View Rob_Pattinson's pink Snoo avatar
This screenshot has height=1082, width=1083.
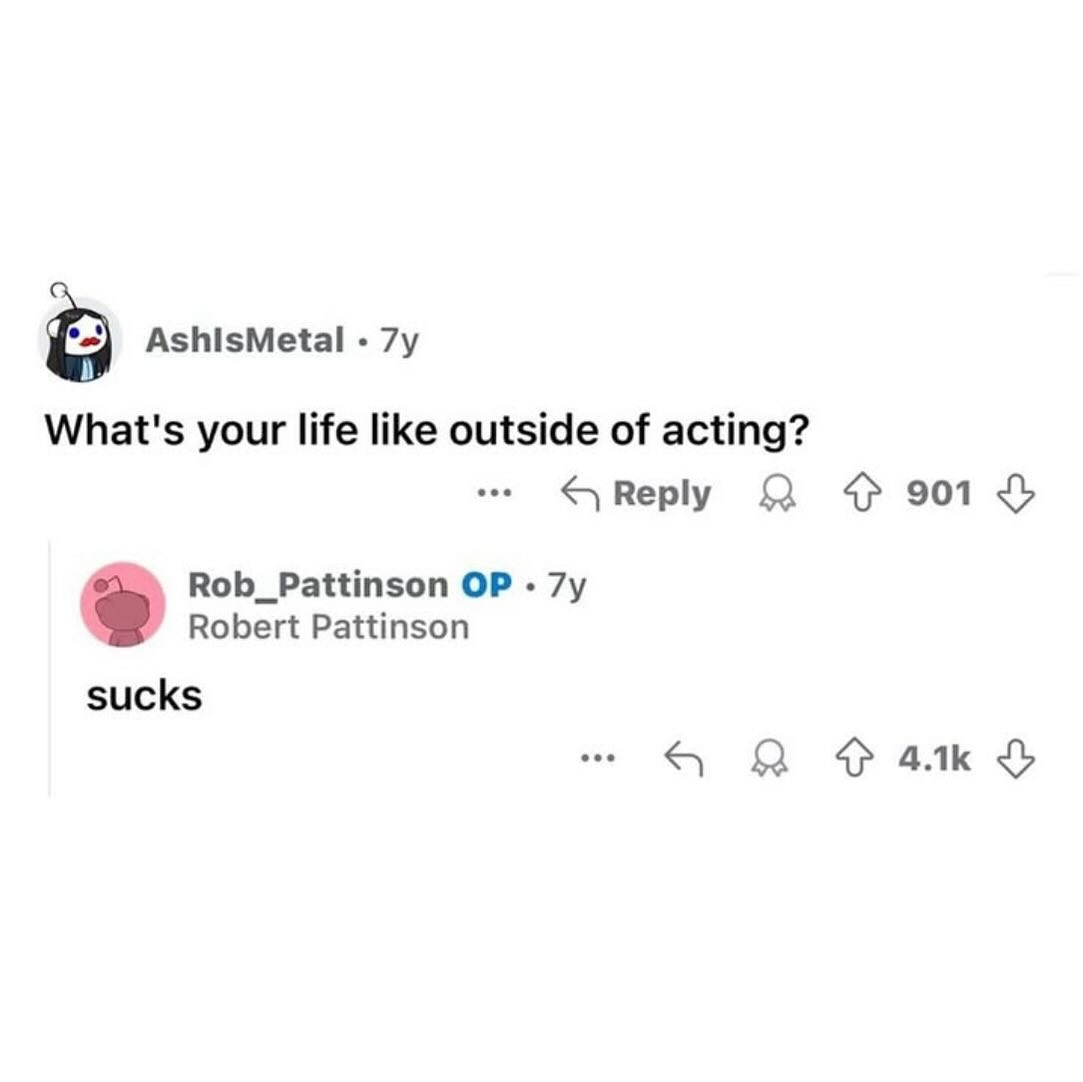pyautogui.click(x=123, y=604)
